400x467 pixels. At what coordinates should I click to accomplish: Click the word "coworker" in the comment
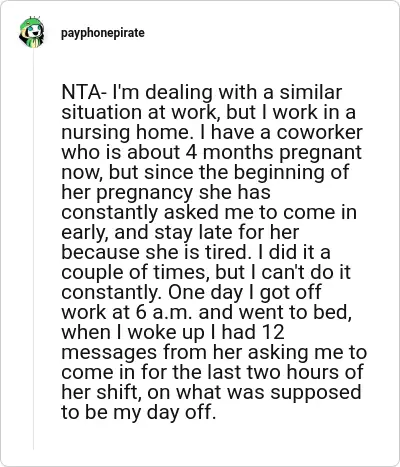pyautogui.click(x=319, y=132)
